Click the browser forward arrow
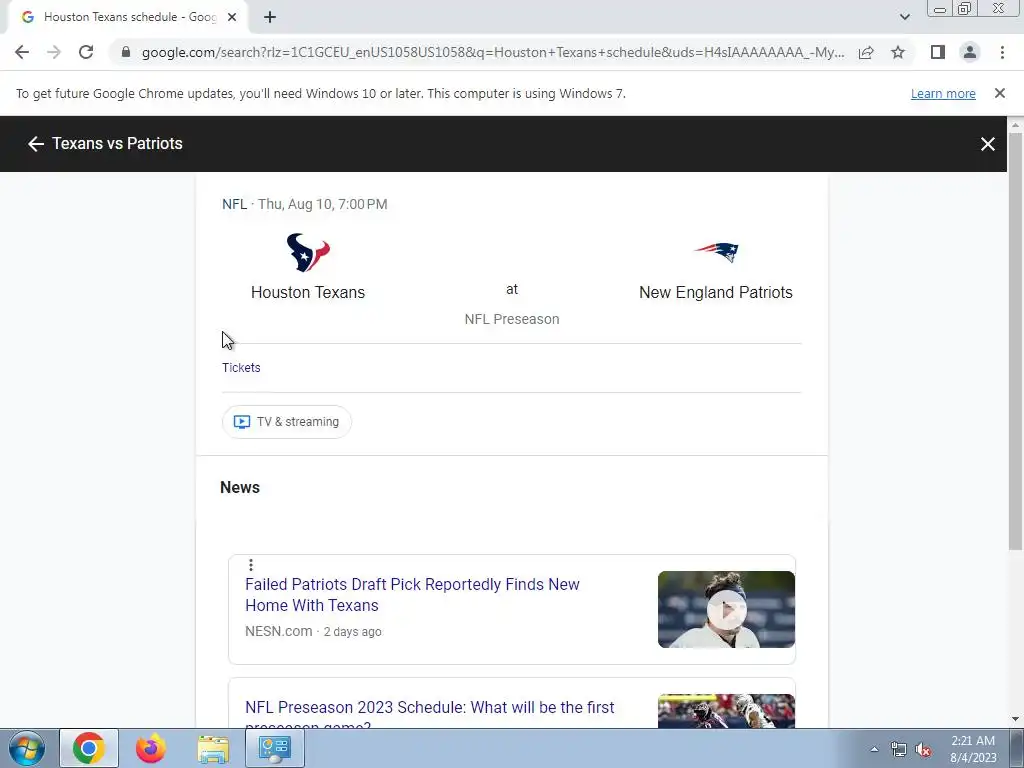 54,52
